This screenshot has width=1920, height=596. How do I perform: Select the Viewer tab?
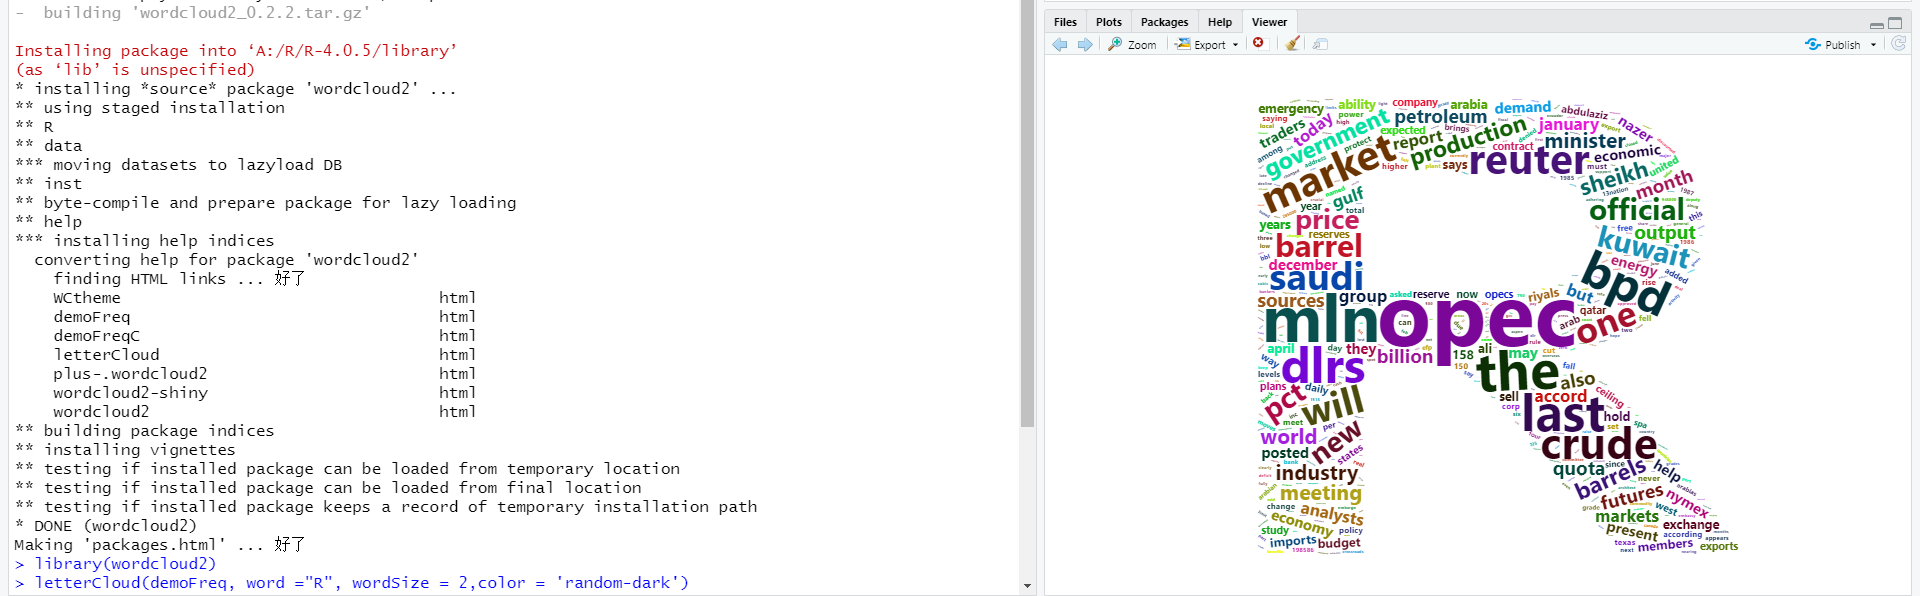pyautogui.click(x=1269, y=22)
